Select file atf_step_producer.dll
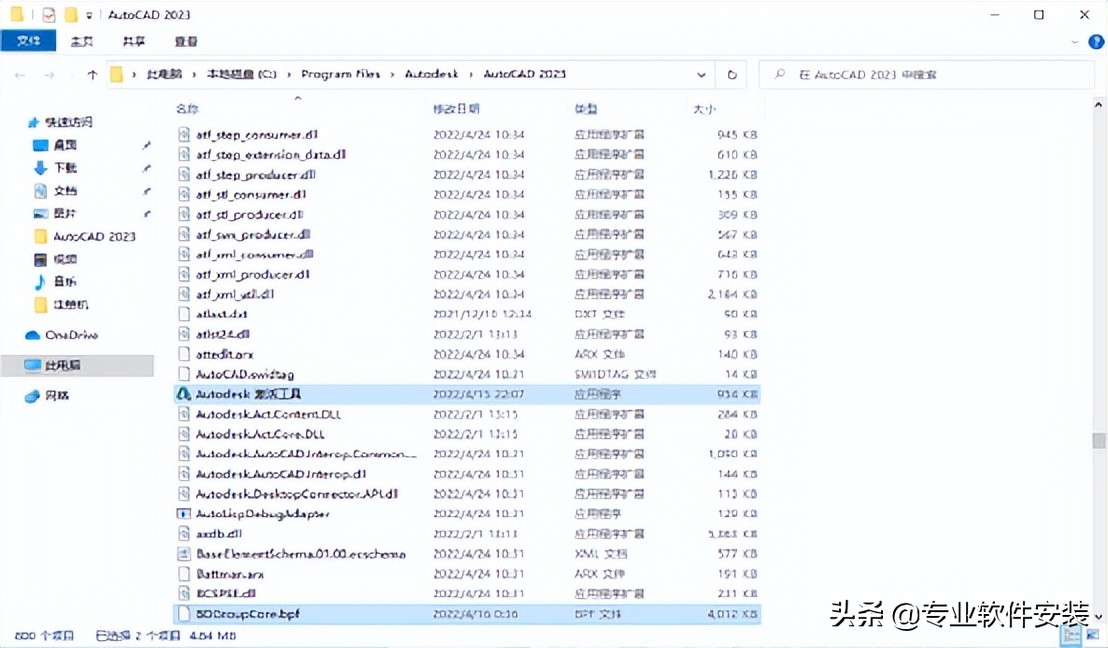 pyautogui.click(x=256, y=174)
